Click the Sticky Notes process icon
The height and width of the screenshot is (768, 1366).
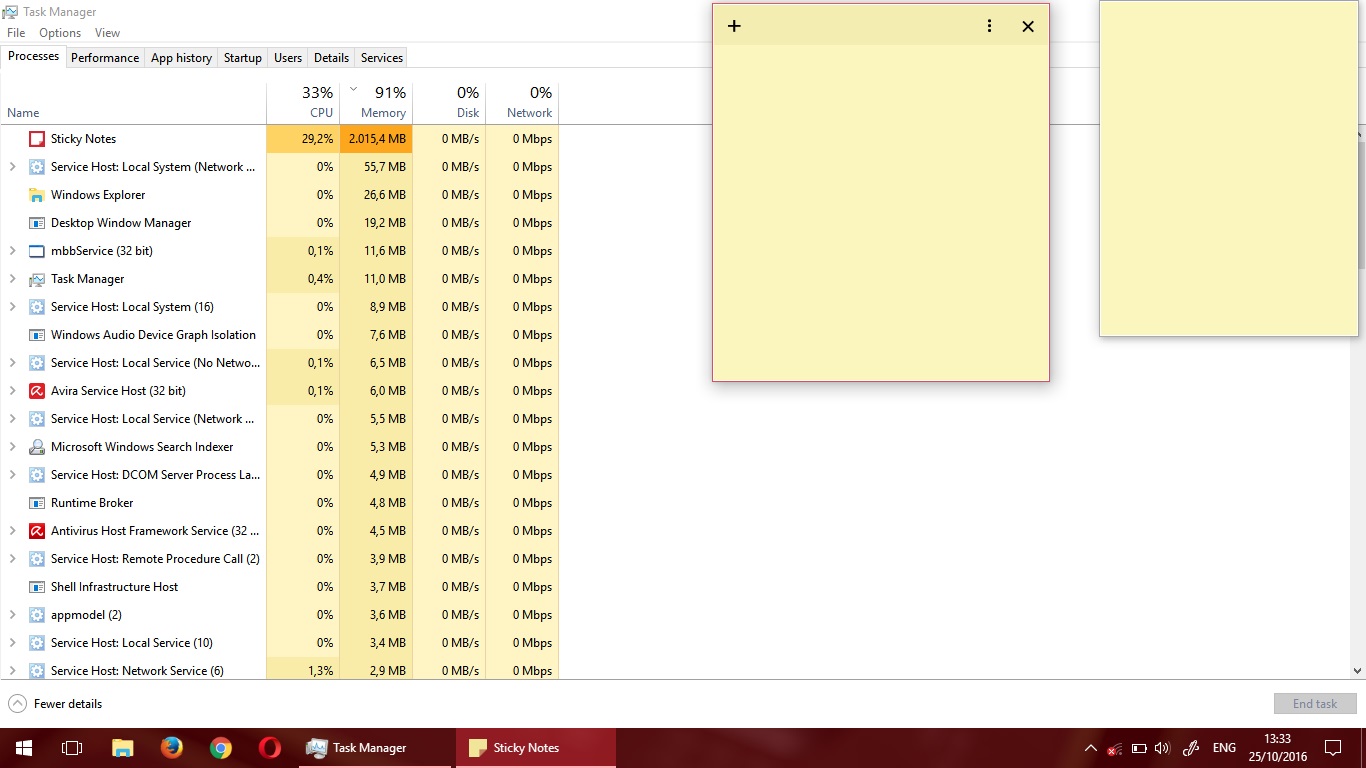37,139
